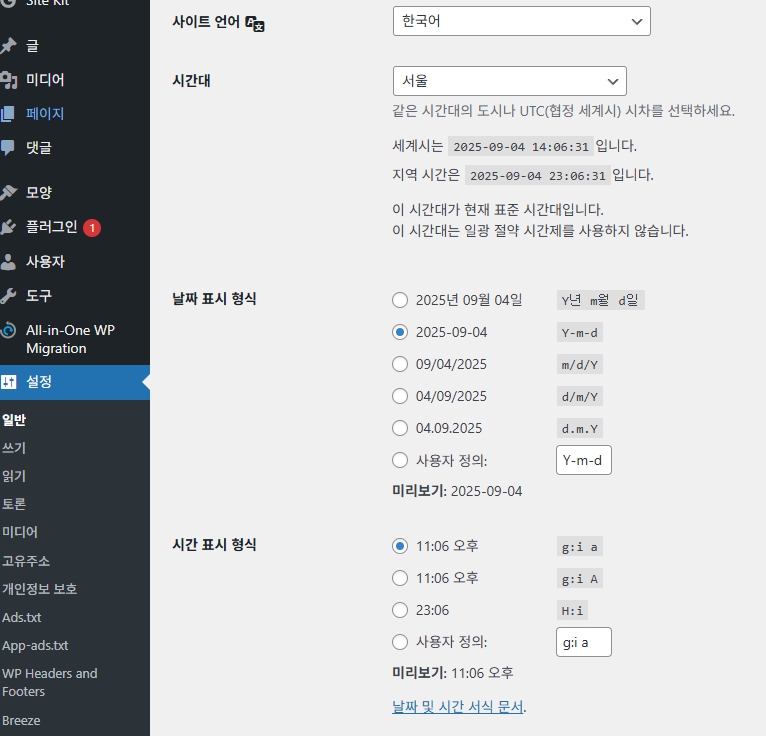Click the translation icon next to 사이트 언어
The height and width of the screenshot is (736, 766).
tap(255, 23)
